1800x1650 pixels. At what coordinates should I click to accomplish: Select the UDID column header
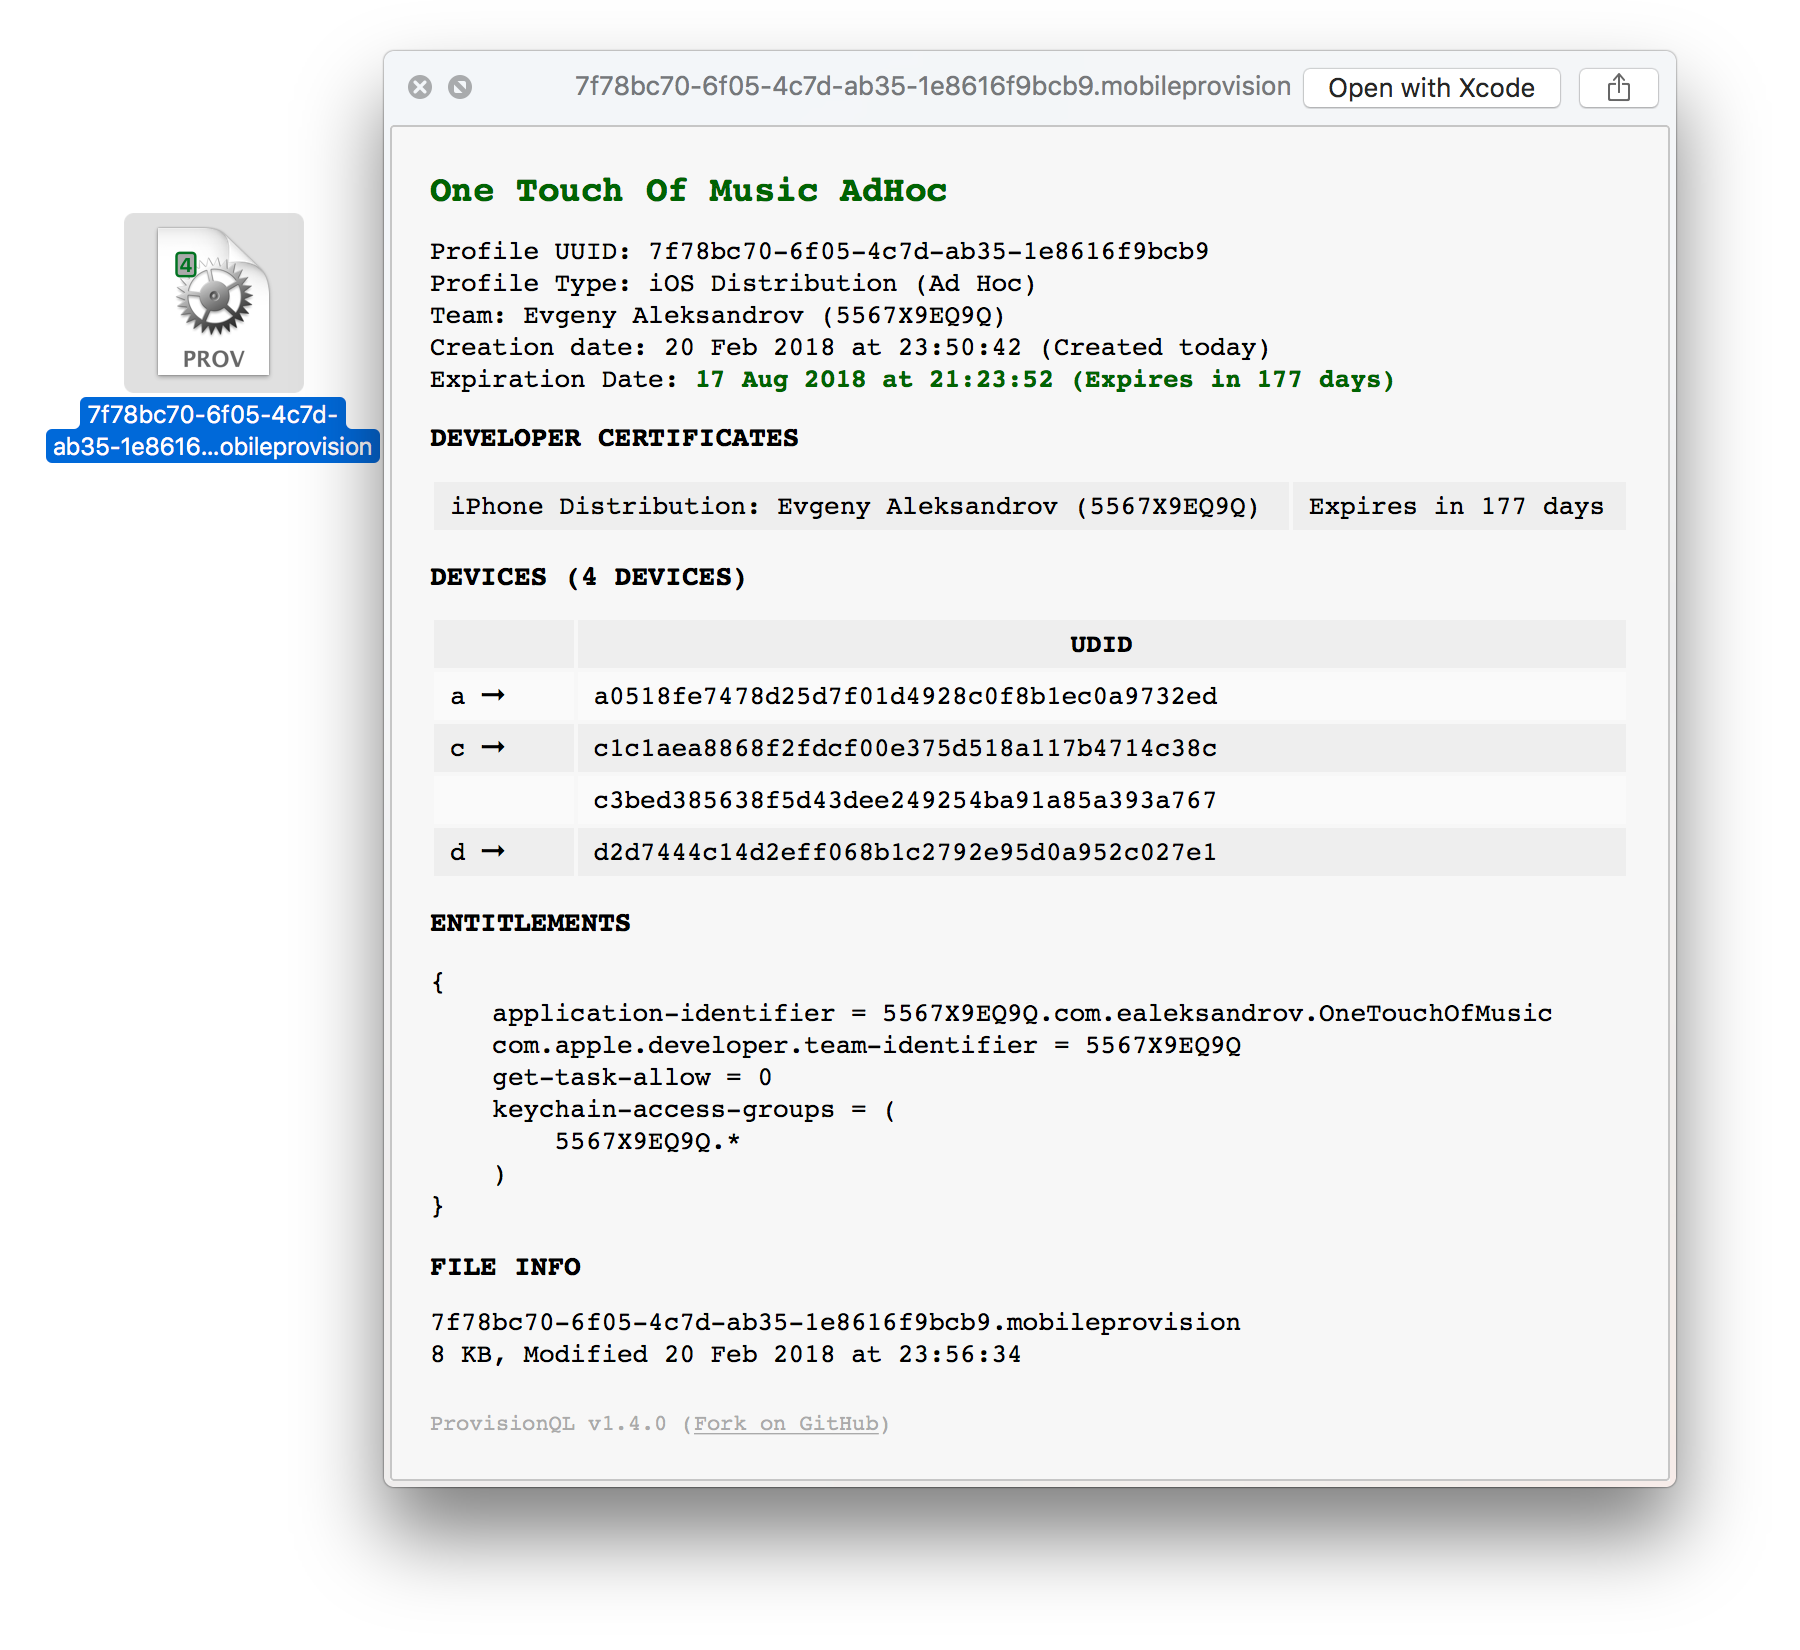[x=1101, y=644]
